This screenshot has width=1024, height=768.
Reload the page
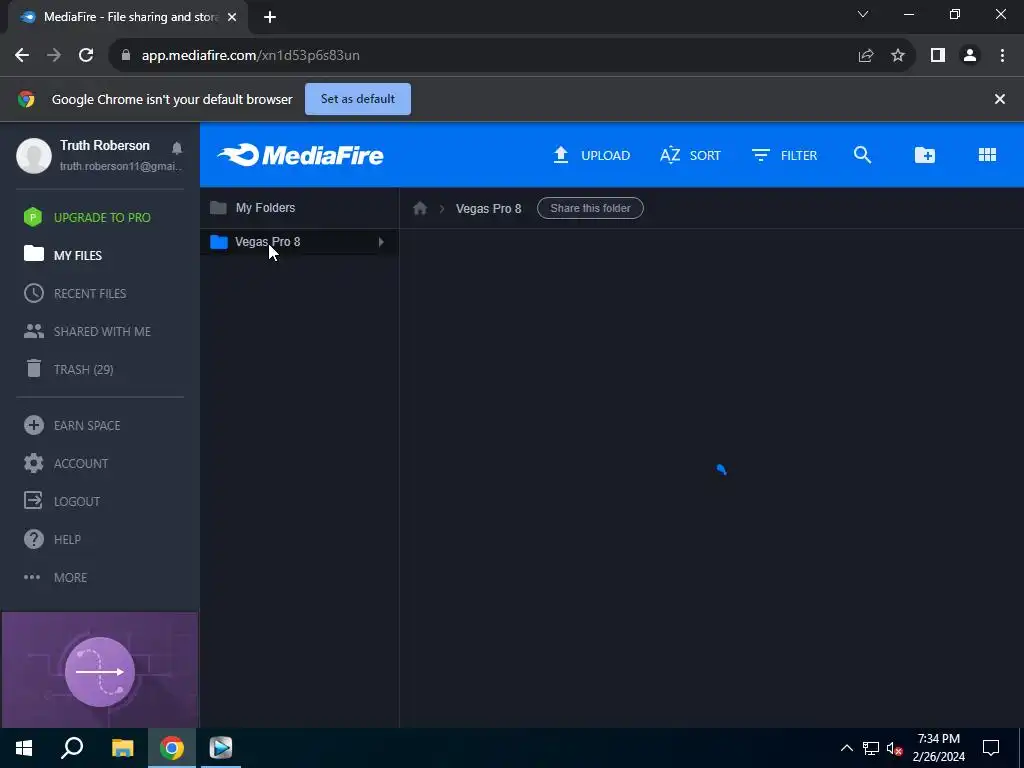(x=86, y=55)
